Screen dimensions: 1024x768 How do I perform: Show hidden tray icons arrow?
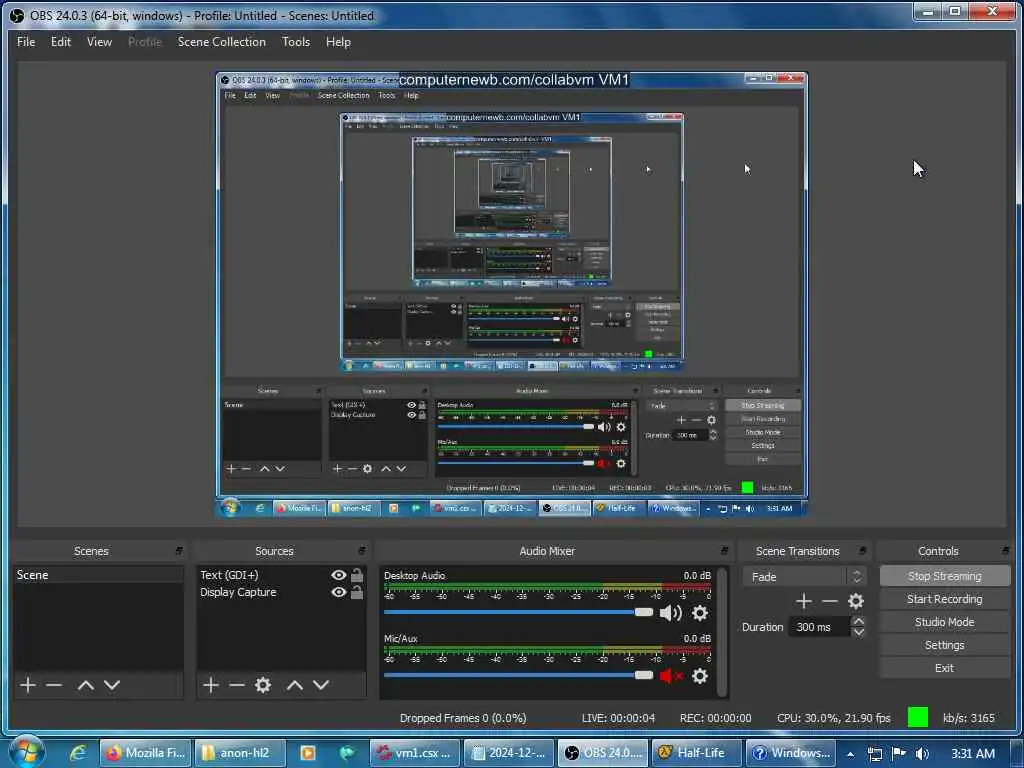point(850,754)
